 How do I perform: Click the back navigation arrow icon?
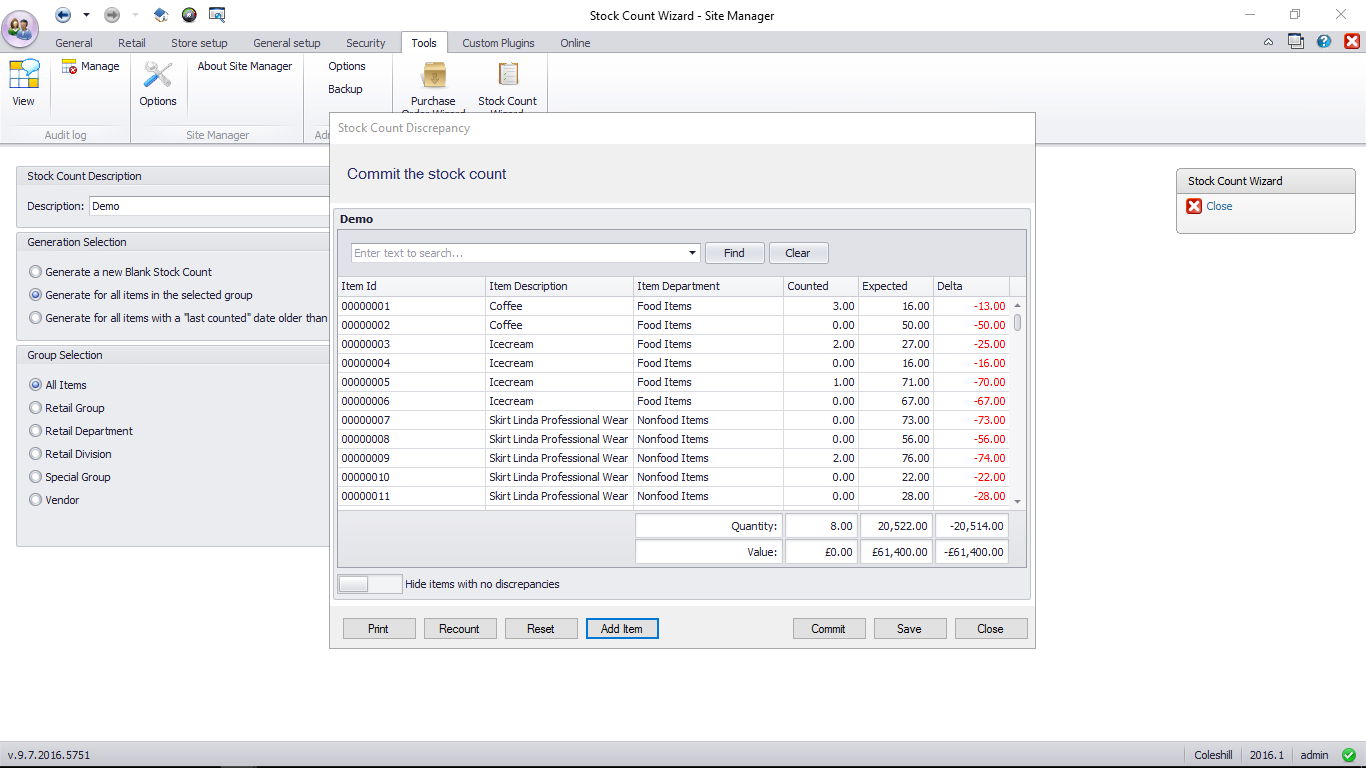coord(63,15)
